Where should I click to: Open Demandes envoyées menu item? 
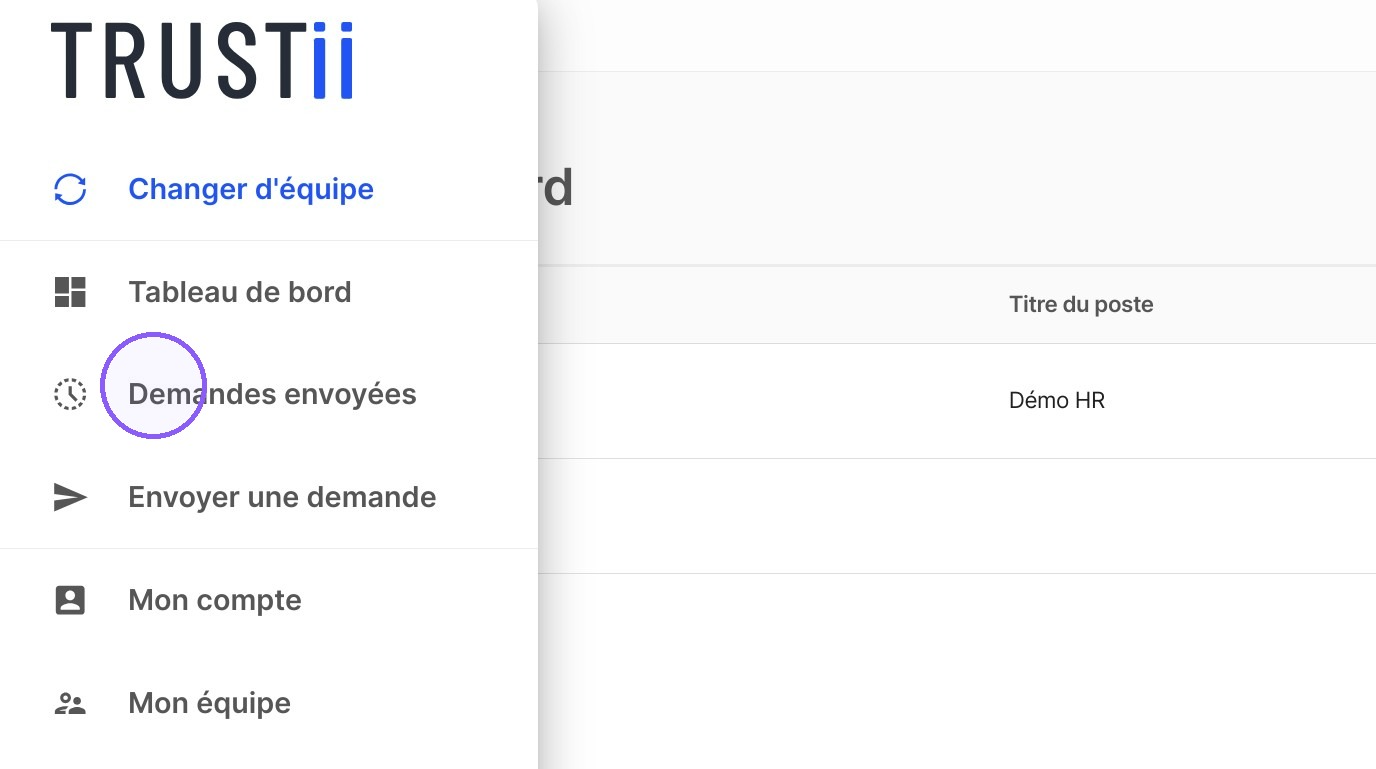[x=272, y=394]
